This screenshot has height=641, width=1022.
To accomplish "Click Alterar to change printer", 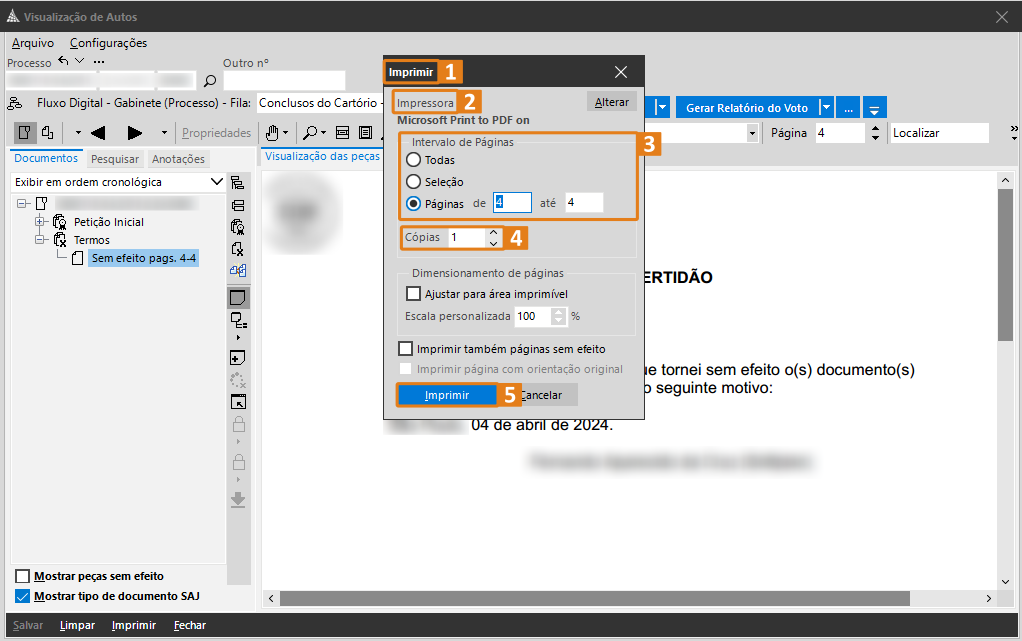I will pyautogui.click(x=611, y=102).
